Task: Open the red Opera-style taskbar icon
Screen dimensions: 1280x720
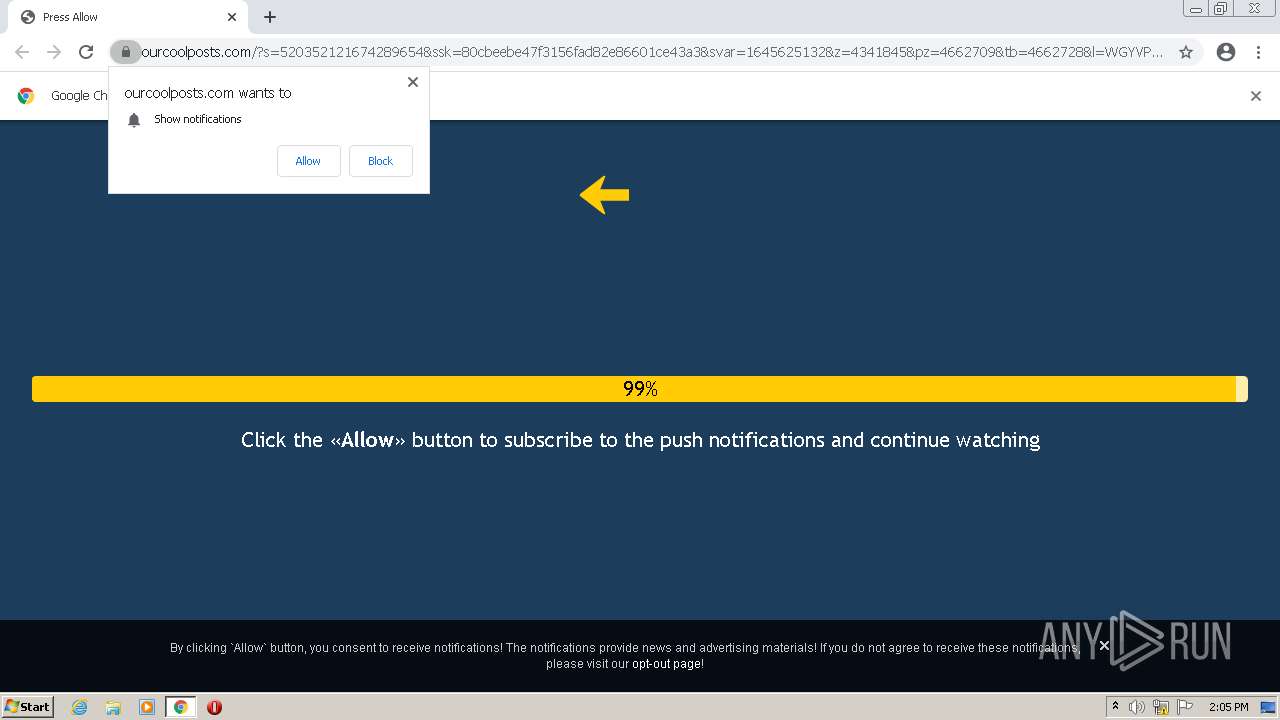Action: (x=214, y=707)
